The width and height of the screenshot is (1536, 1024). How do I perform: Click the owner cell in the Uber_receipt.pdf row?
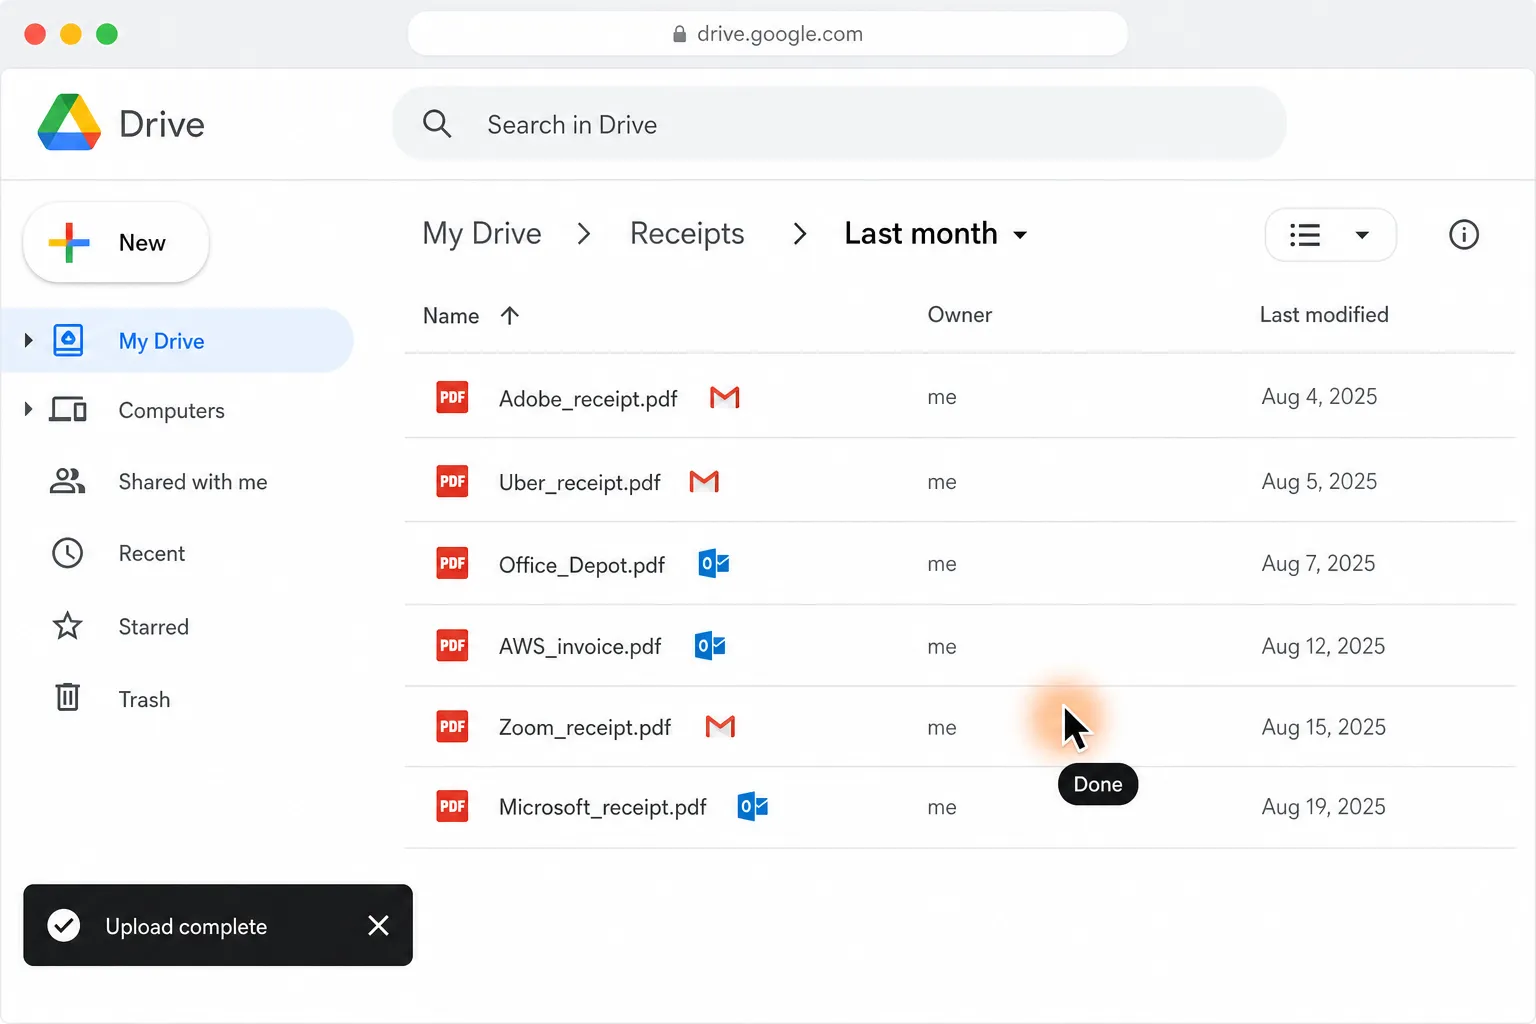click(x=942, y=482)
